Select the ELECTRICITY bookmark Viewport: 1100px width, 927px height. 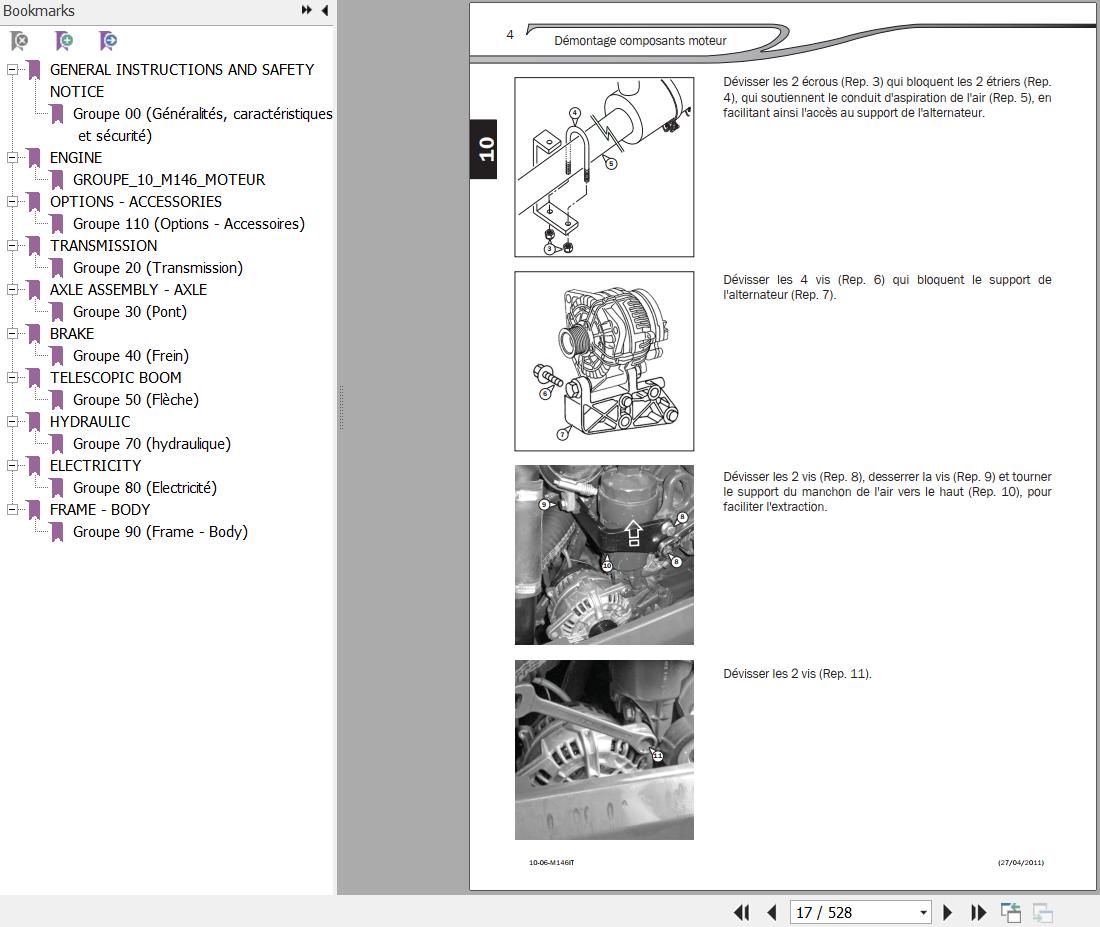click(x=95, y=465)
